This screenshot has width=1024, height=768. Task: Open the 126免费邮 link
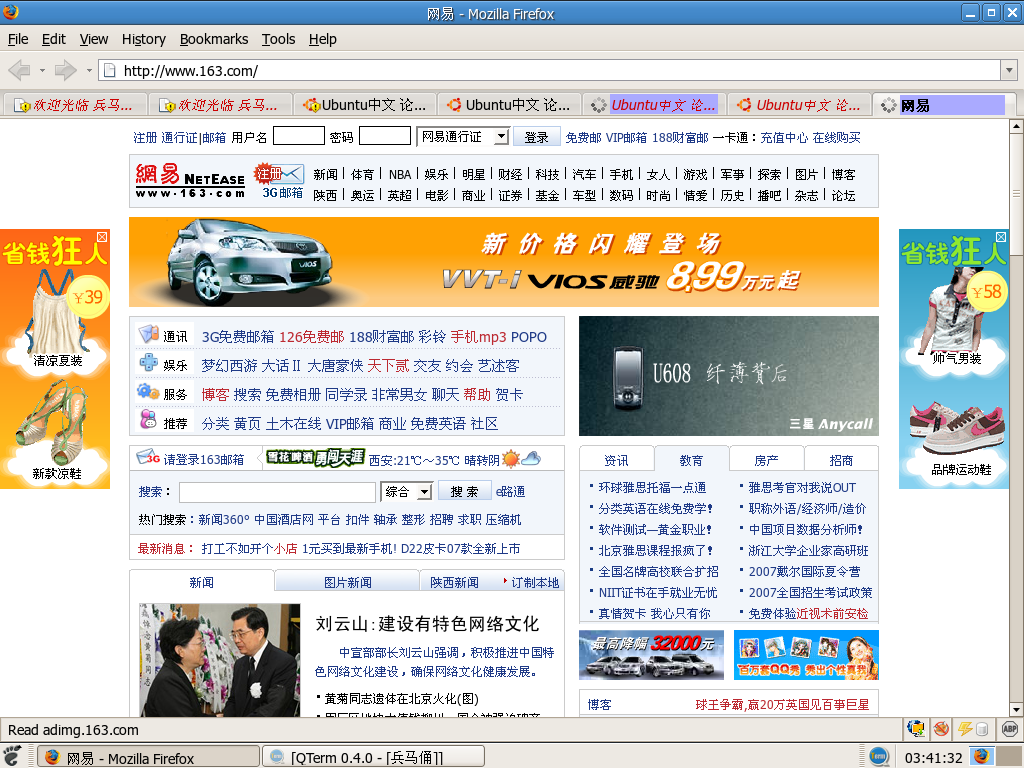[312, 337]
